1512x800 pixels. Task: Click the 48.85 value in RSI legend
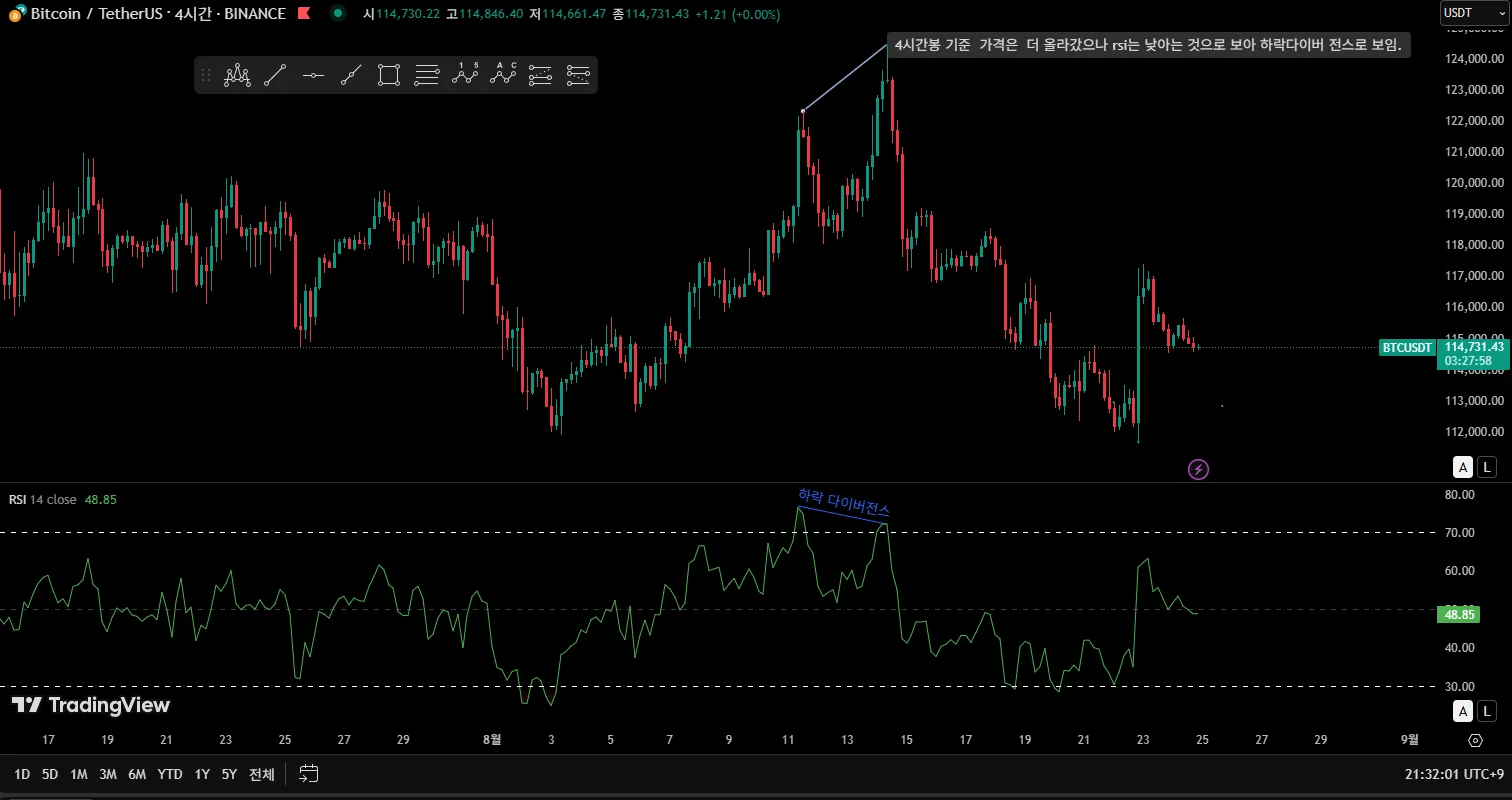tap(101, 499)
